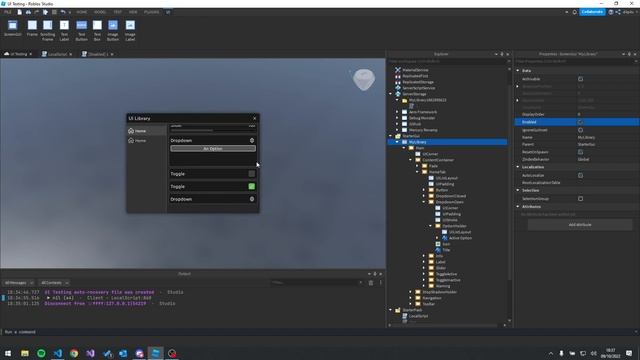Collapse the Data section in Properties
Screen dimensions: 640x360
518,71
